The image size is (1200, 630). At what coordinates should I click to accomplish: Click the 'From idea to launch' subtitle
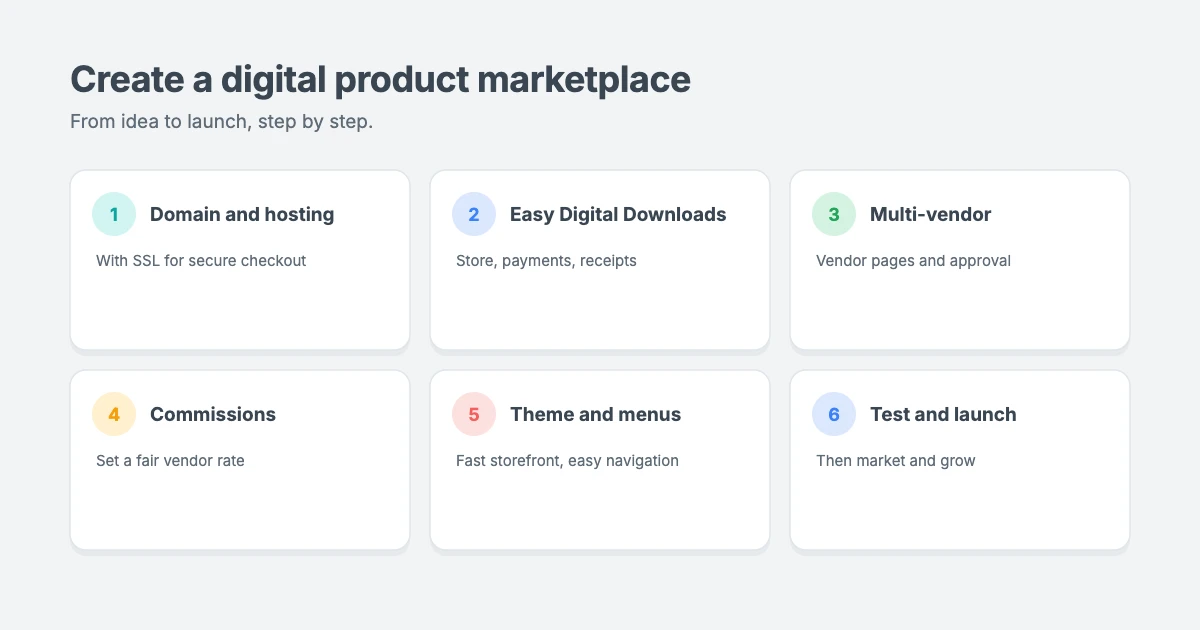point(221,122)
